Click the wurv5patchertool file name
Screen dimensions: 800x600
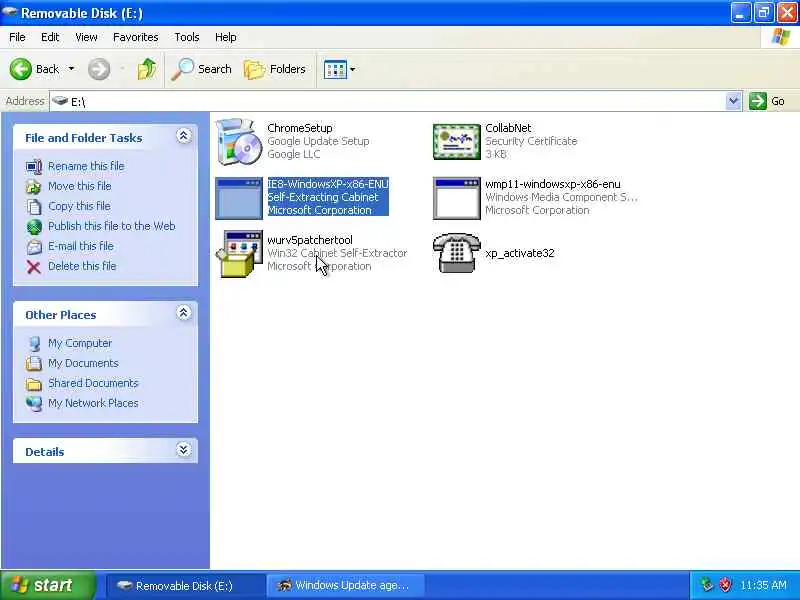(x=310, y=240)
